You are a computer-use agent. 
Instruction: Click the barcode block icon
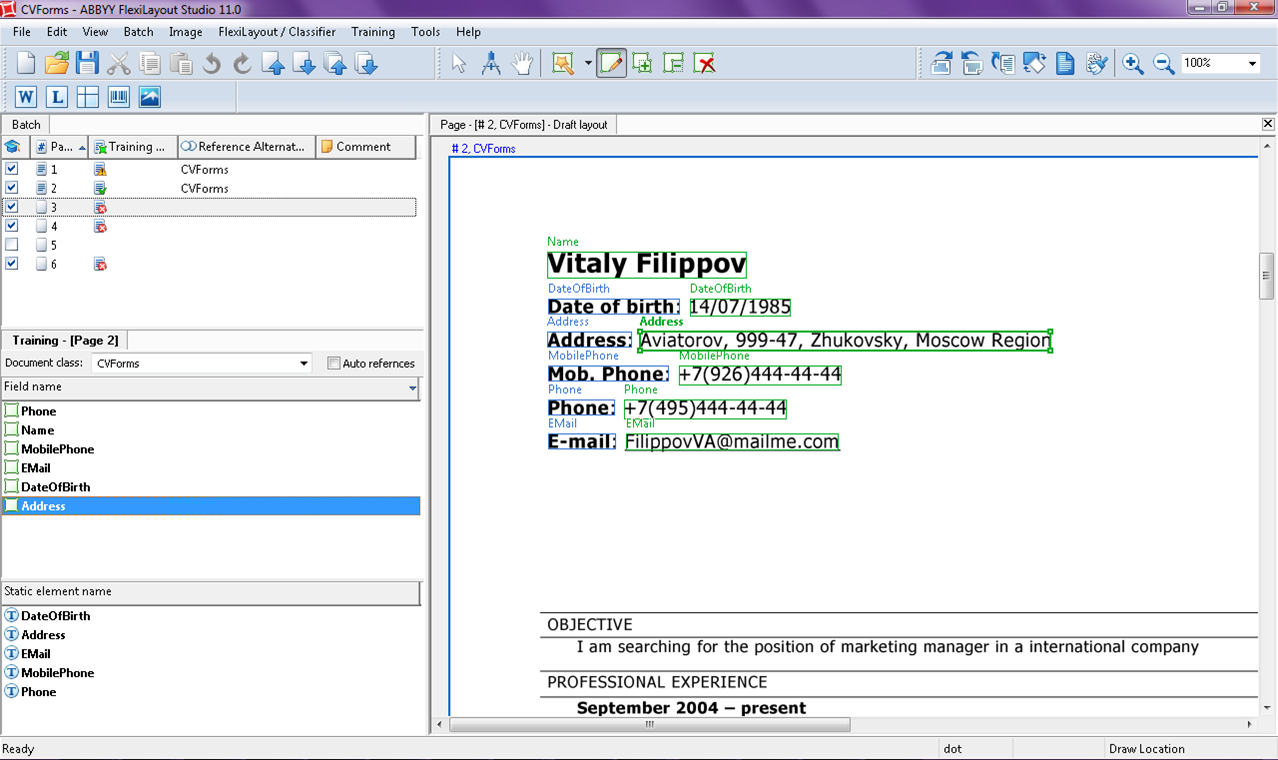(119, 97)
